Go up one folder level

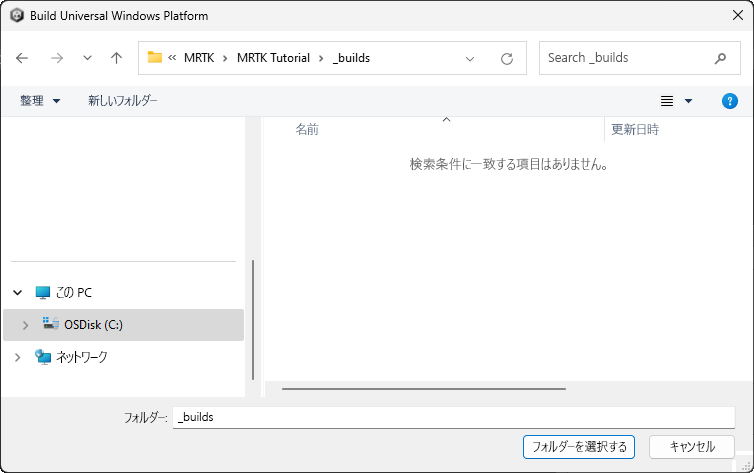click(x=116, y=58)
